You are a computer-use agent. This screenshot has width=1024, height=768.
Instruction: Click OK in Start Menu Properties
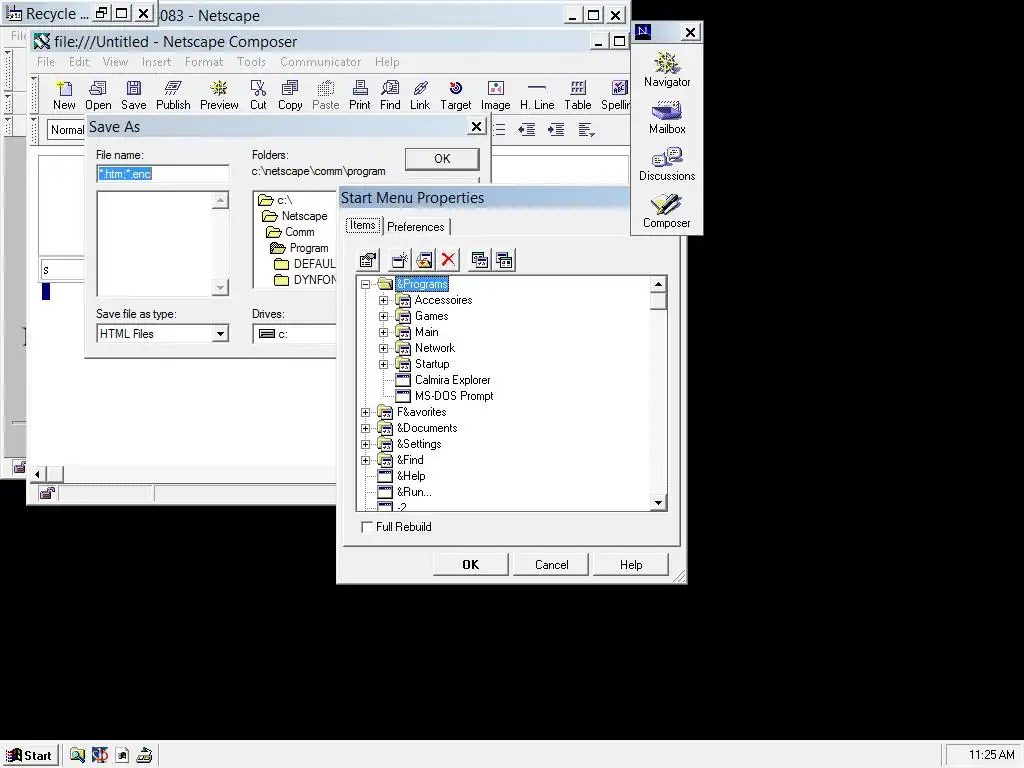coord(470,565)
